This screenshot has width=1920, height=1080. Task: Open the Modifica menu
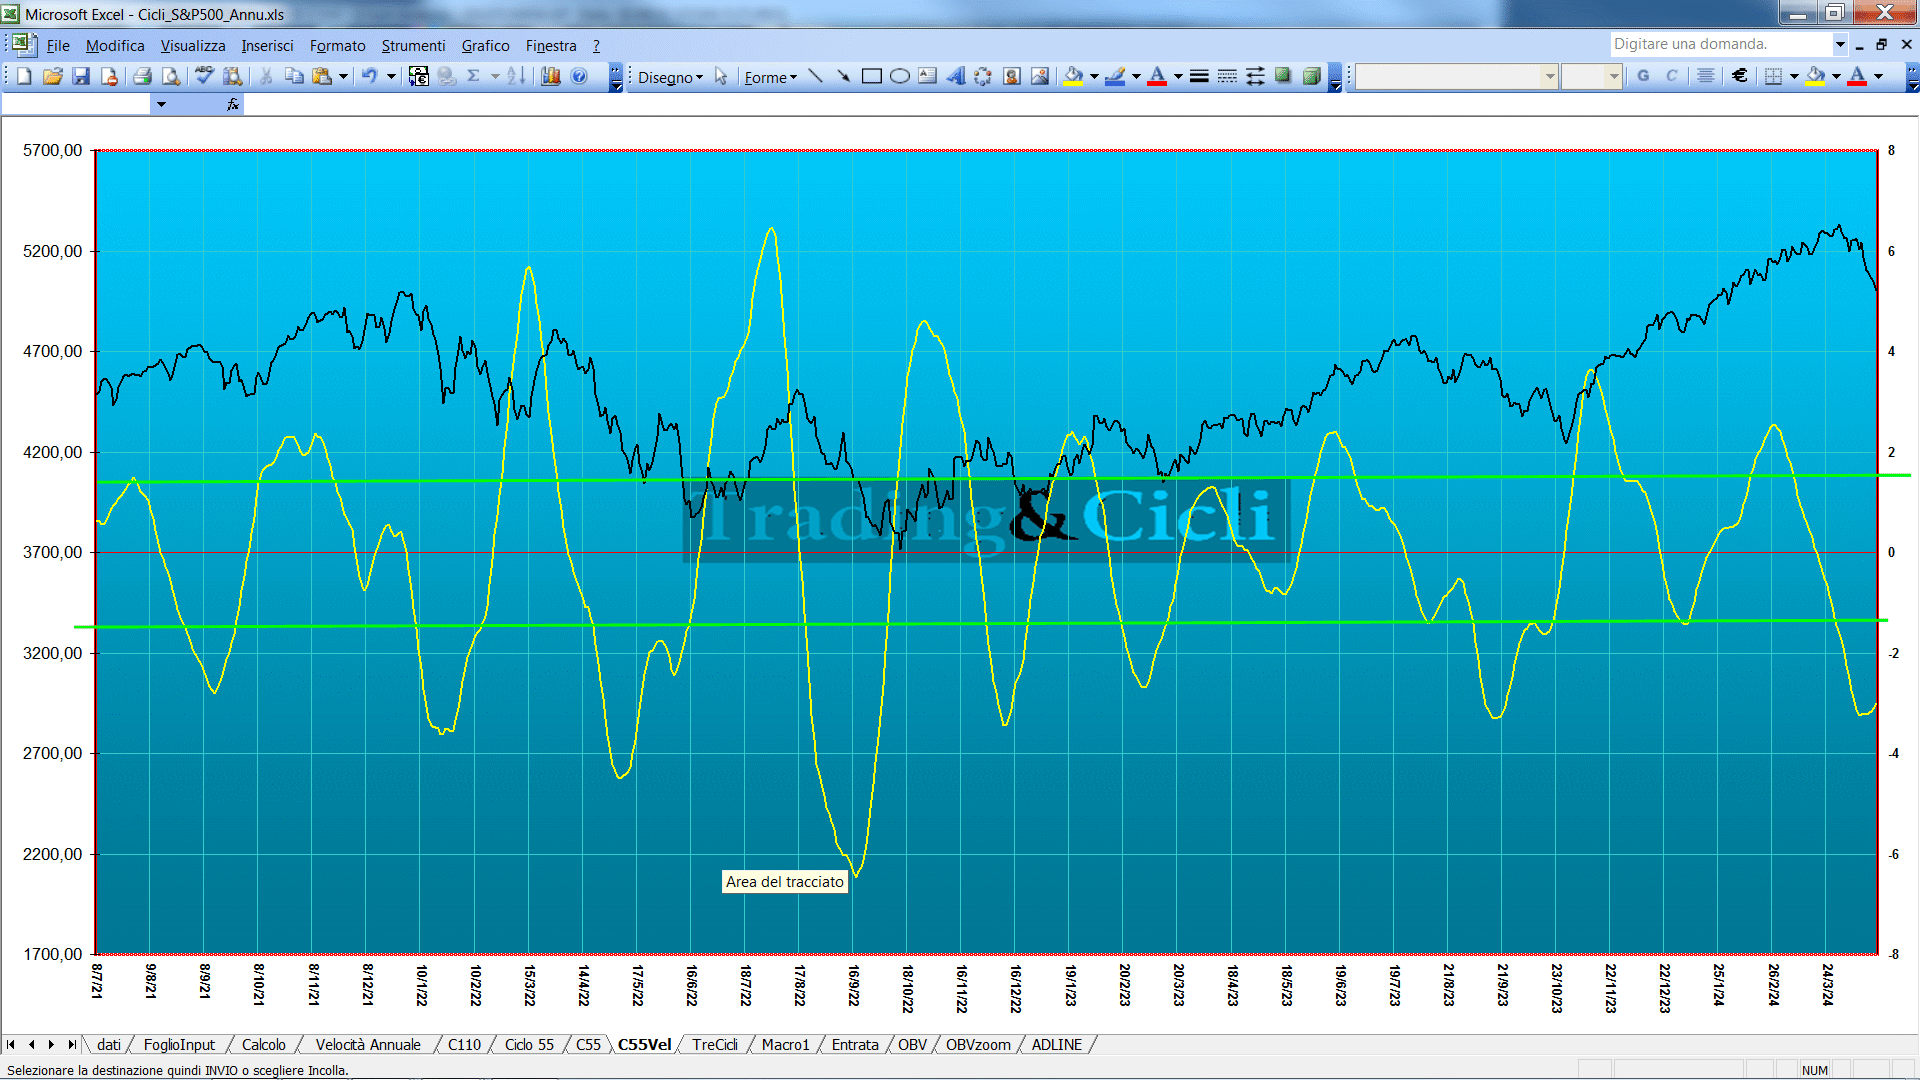tap(115, 46)
